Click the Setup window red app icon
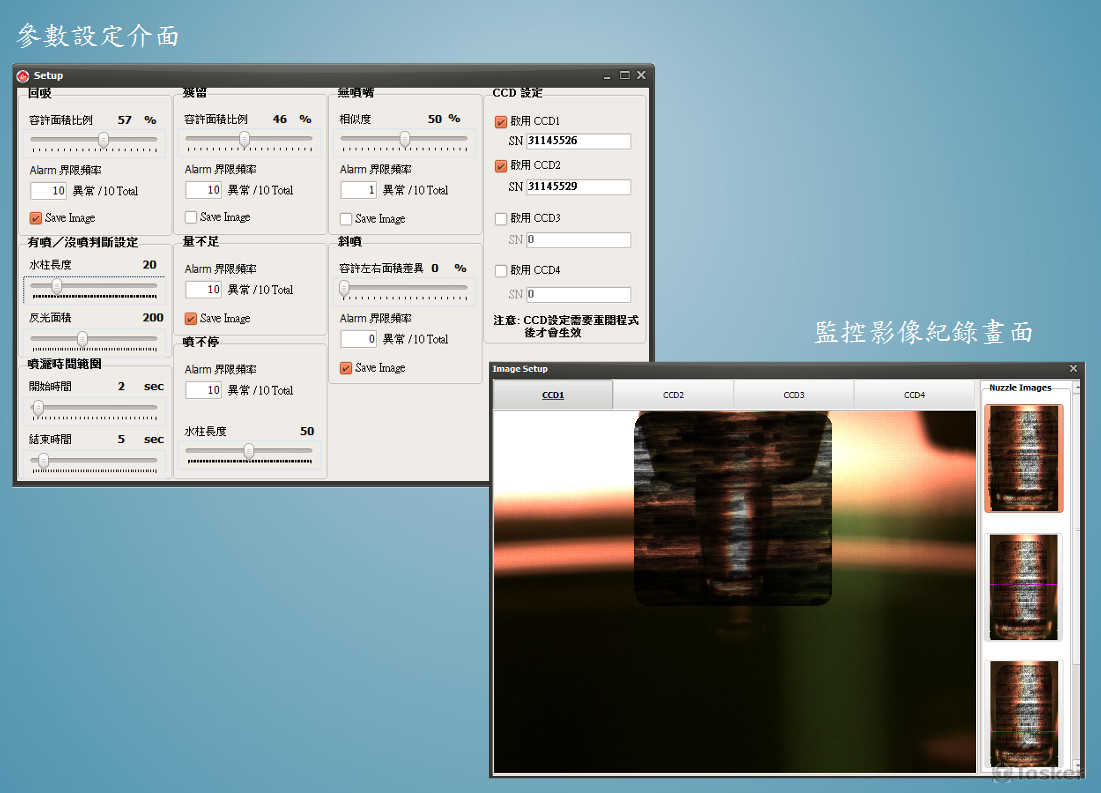 tap(23, 76)
